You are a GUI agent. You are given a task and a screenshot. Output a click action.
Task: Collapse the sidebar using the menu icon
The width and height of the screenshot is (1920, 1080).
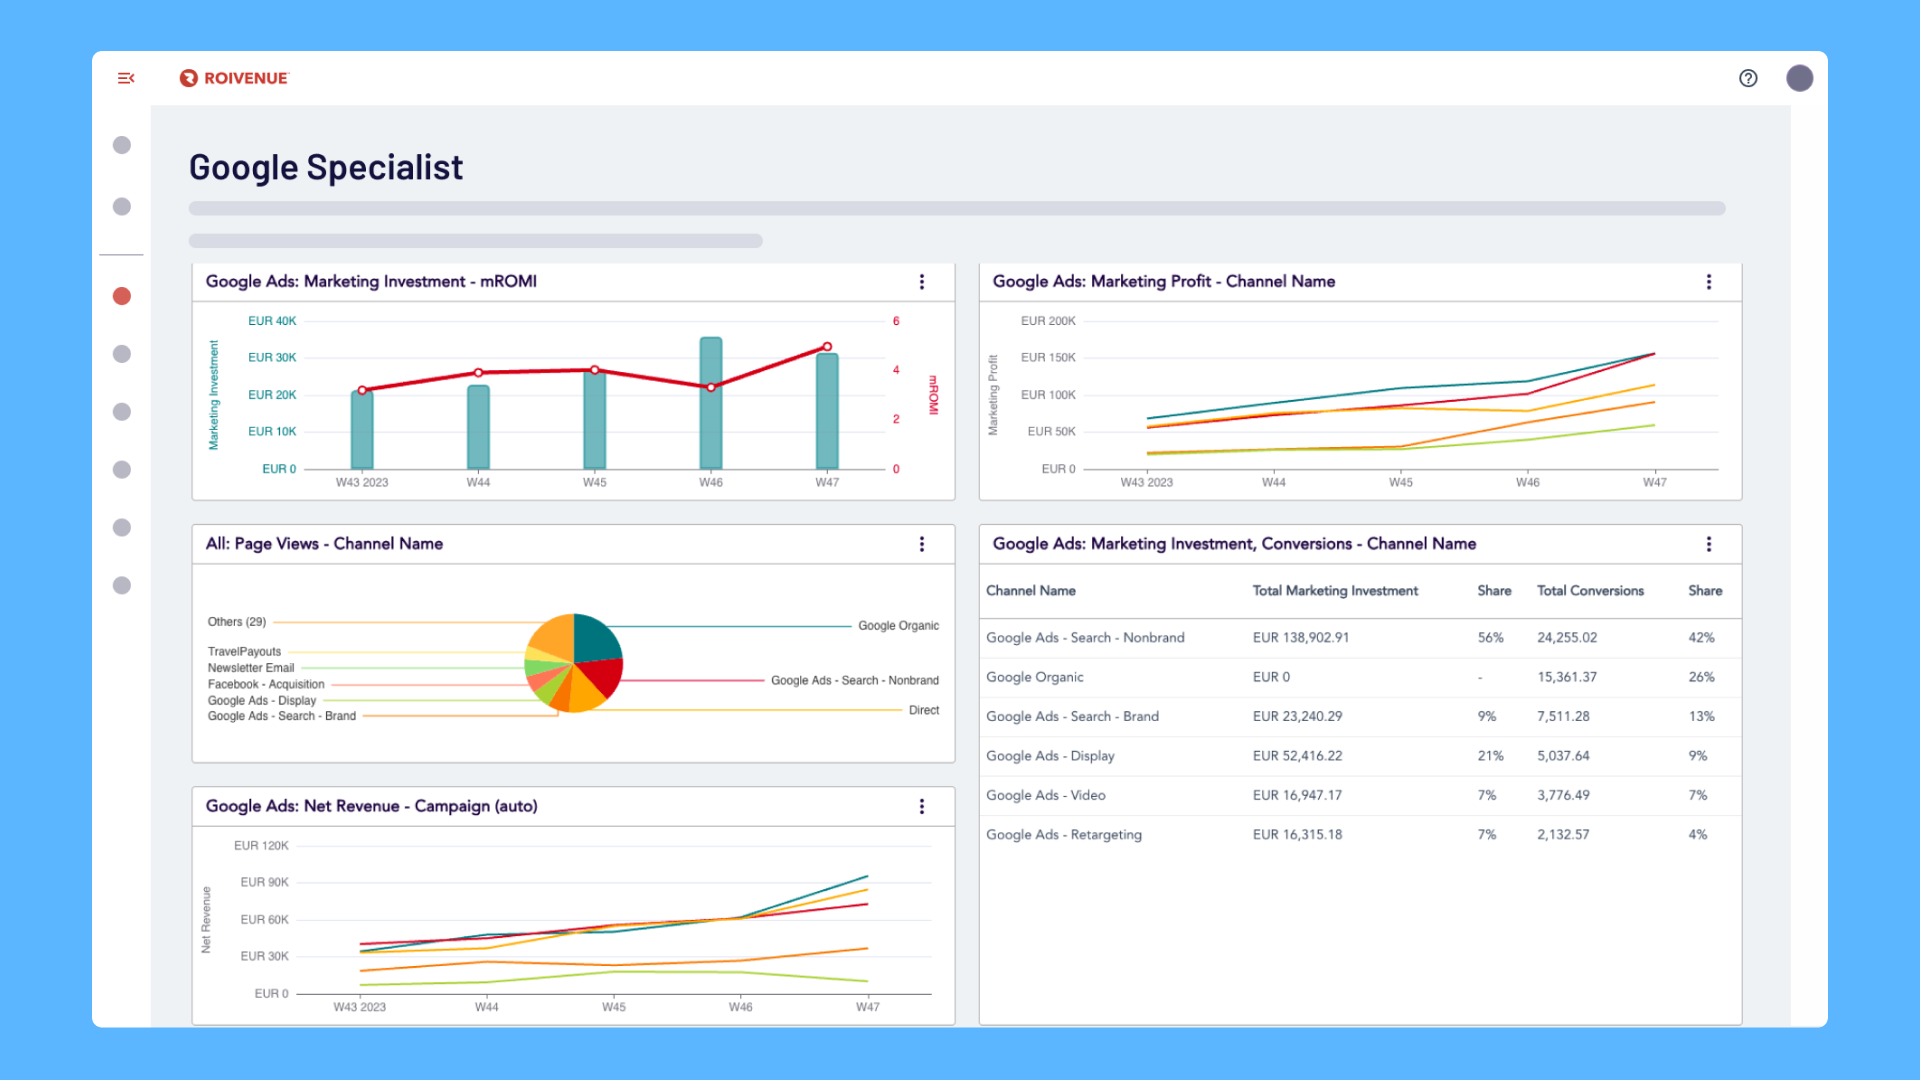[x=126, y=78]
